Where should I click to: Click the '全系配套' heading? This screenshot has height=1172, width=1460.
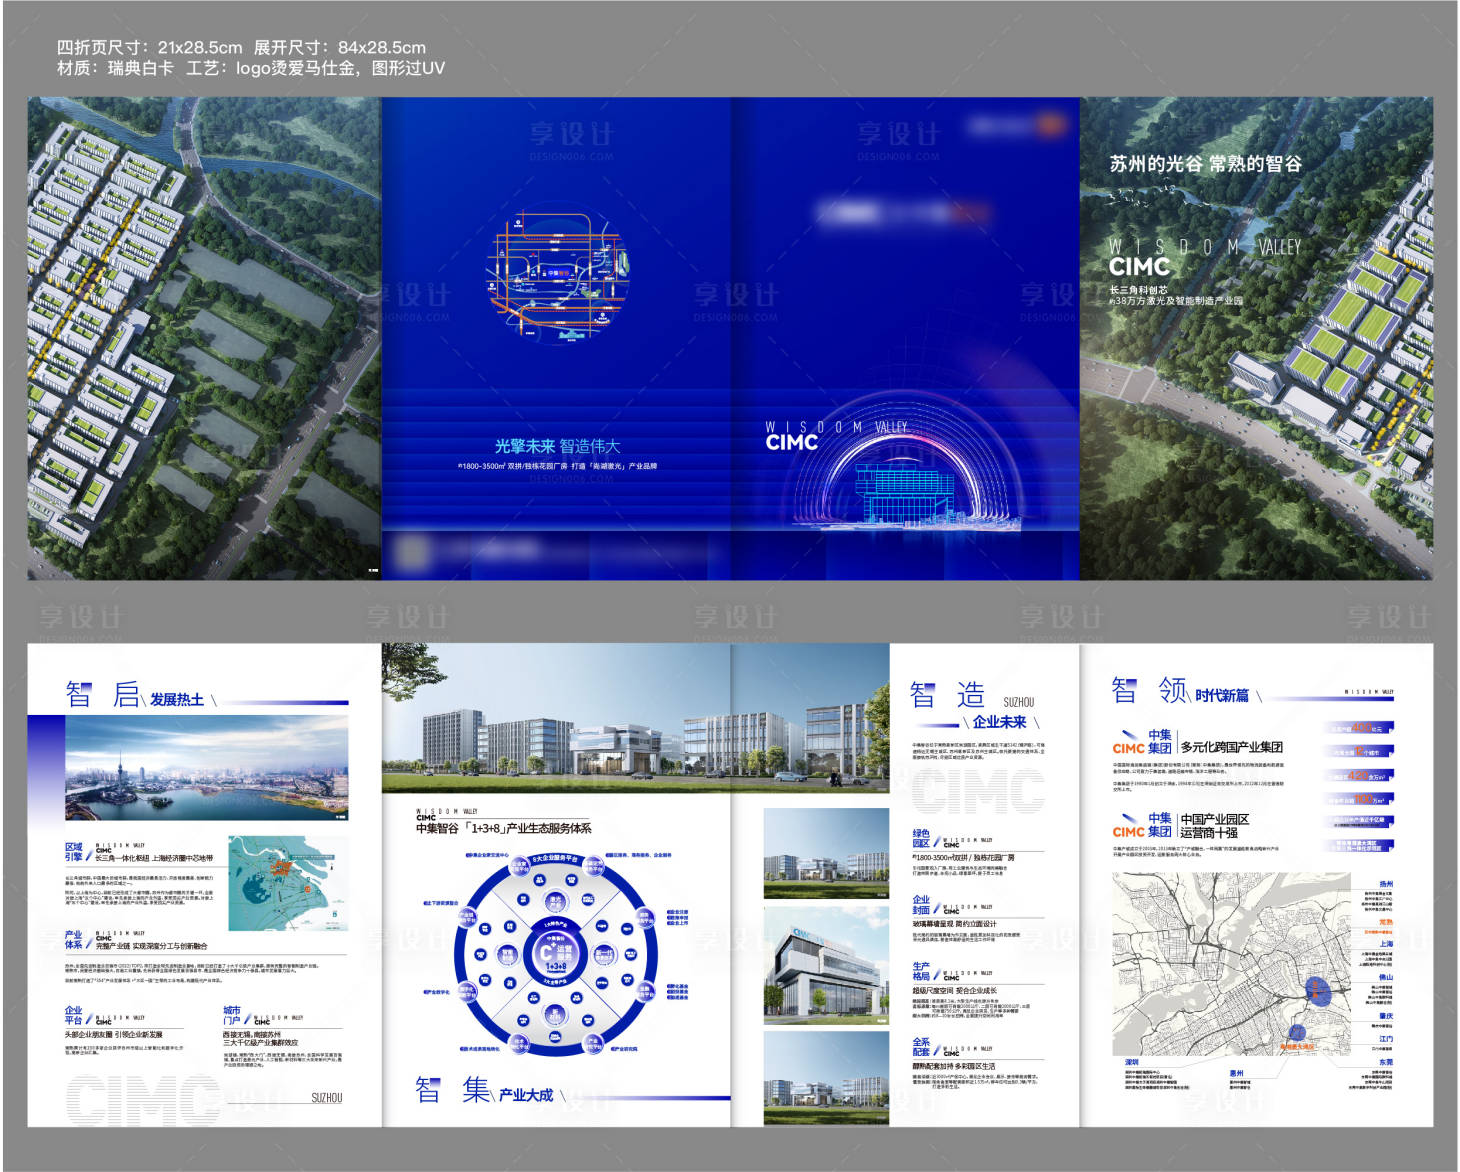point(921,1047)
